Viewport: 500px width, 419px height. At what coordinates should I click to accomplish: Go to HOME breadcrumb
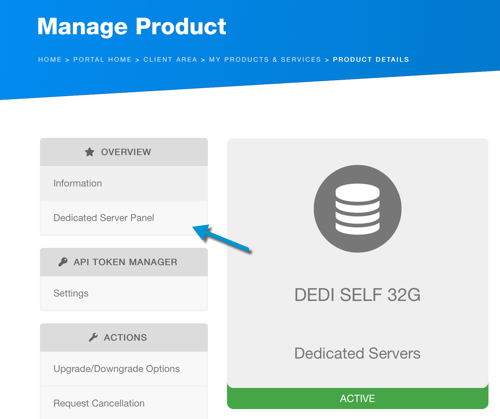pos(50,60)
